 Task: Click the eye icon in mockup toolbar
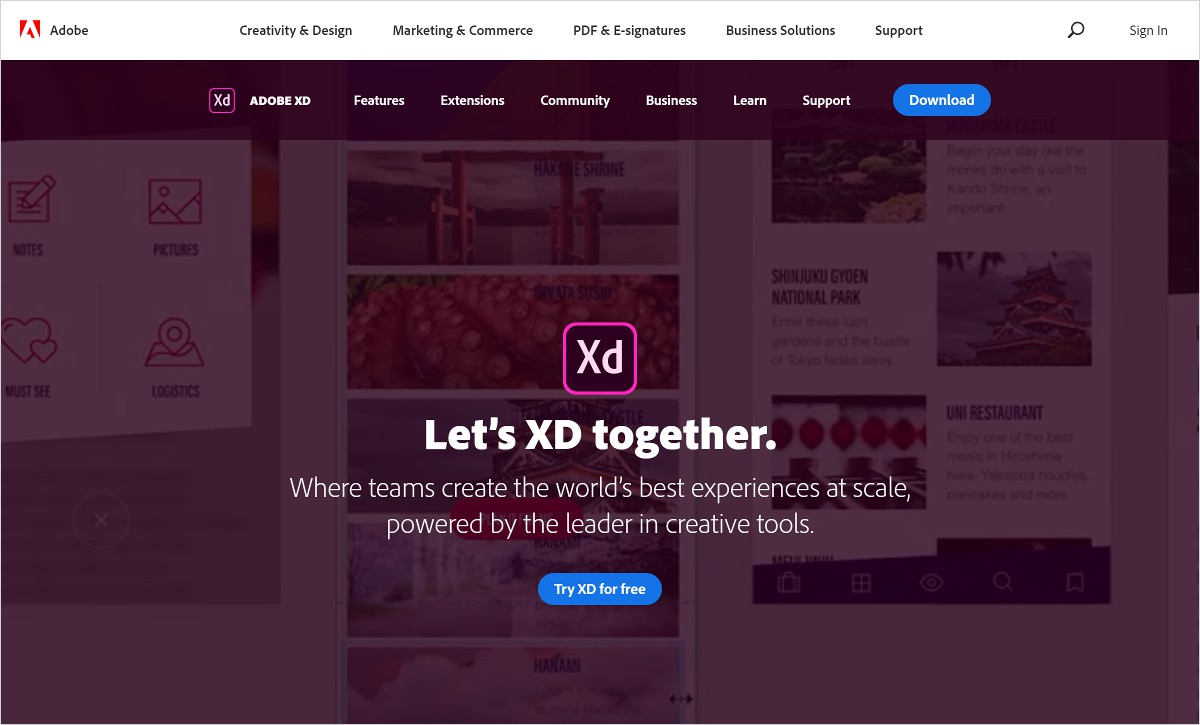tap(932, 582)
